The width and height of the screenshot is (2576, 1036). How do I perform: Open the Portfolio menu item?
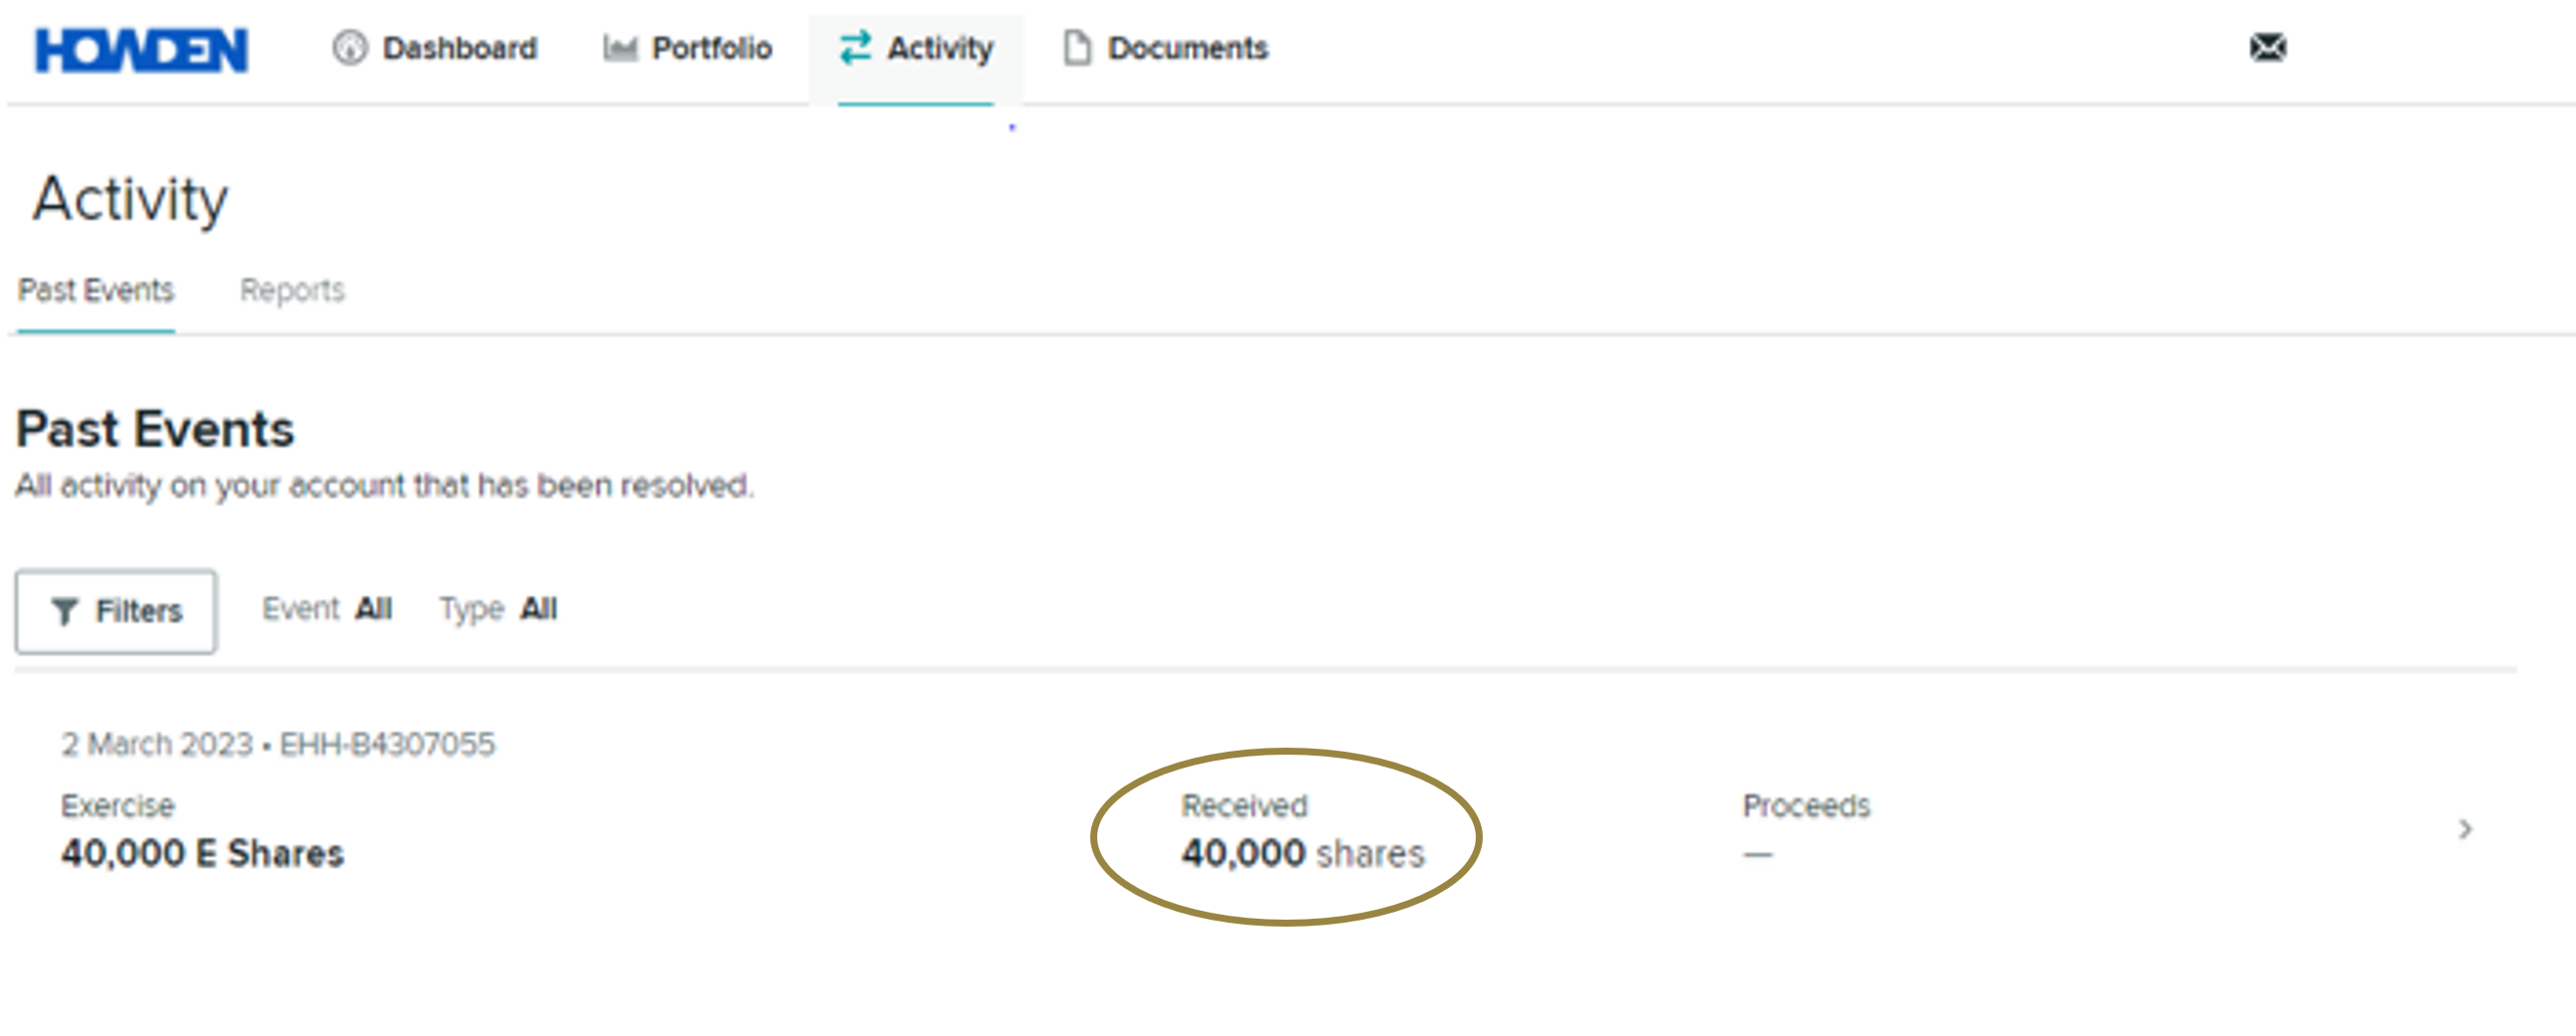tap(711, 48)
